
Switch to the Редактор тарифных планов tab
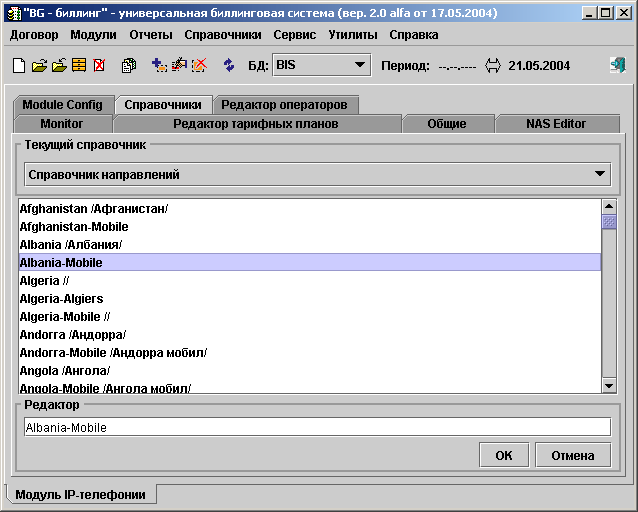tap(256, 124)
